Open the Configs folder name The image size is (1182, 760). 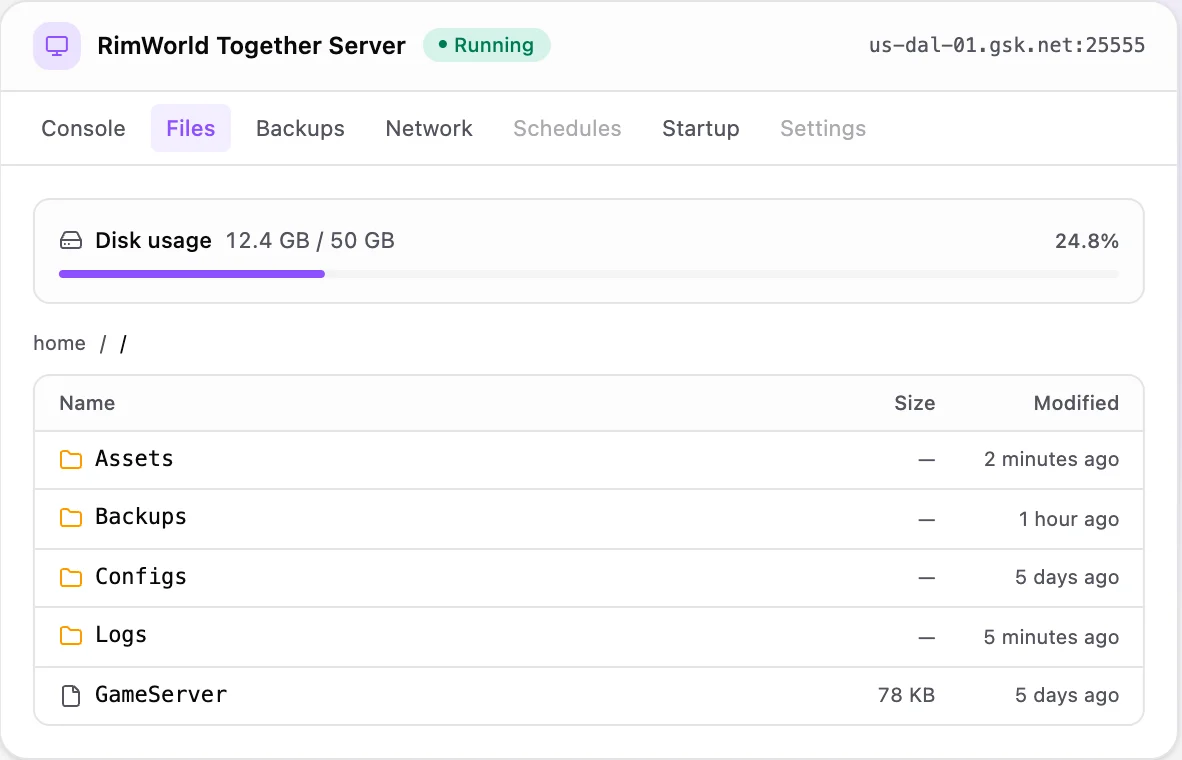tap(140, 577)
